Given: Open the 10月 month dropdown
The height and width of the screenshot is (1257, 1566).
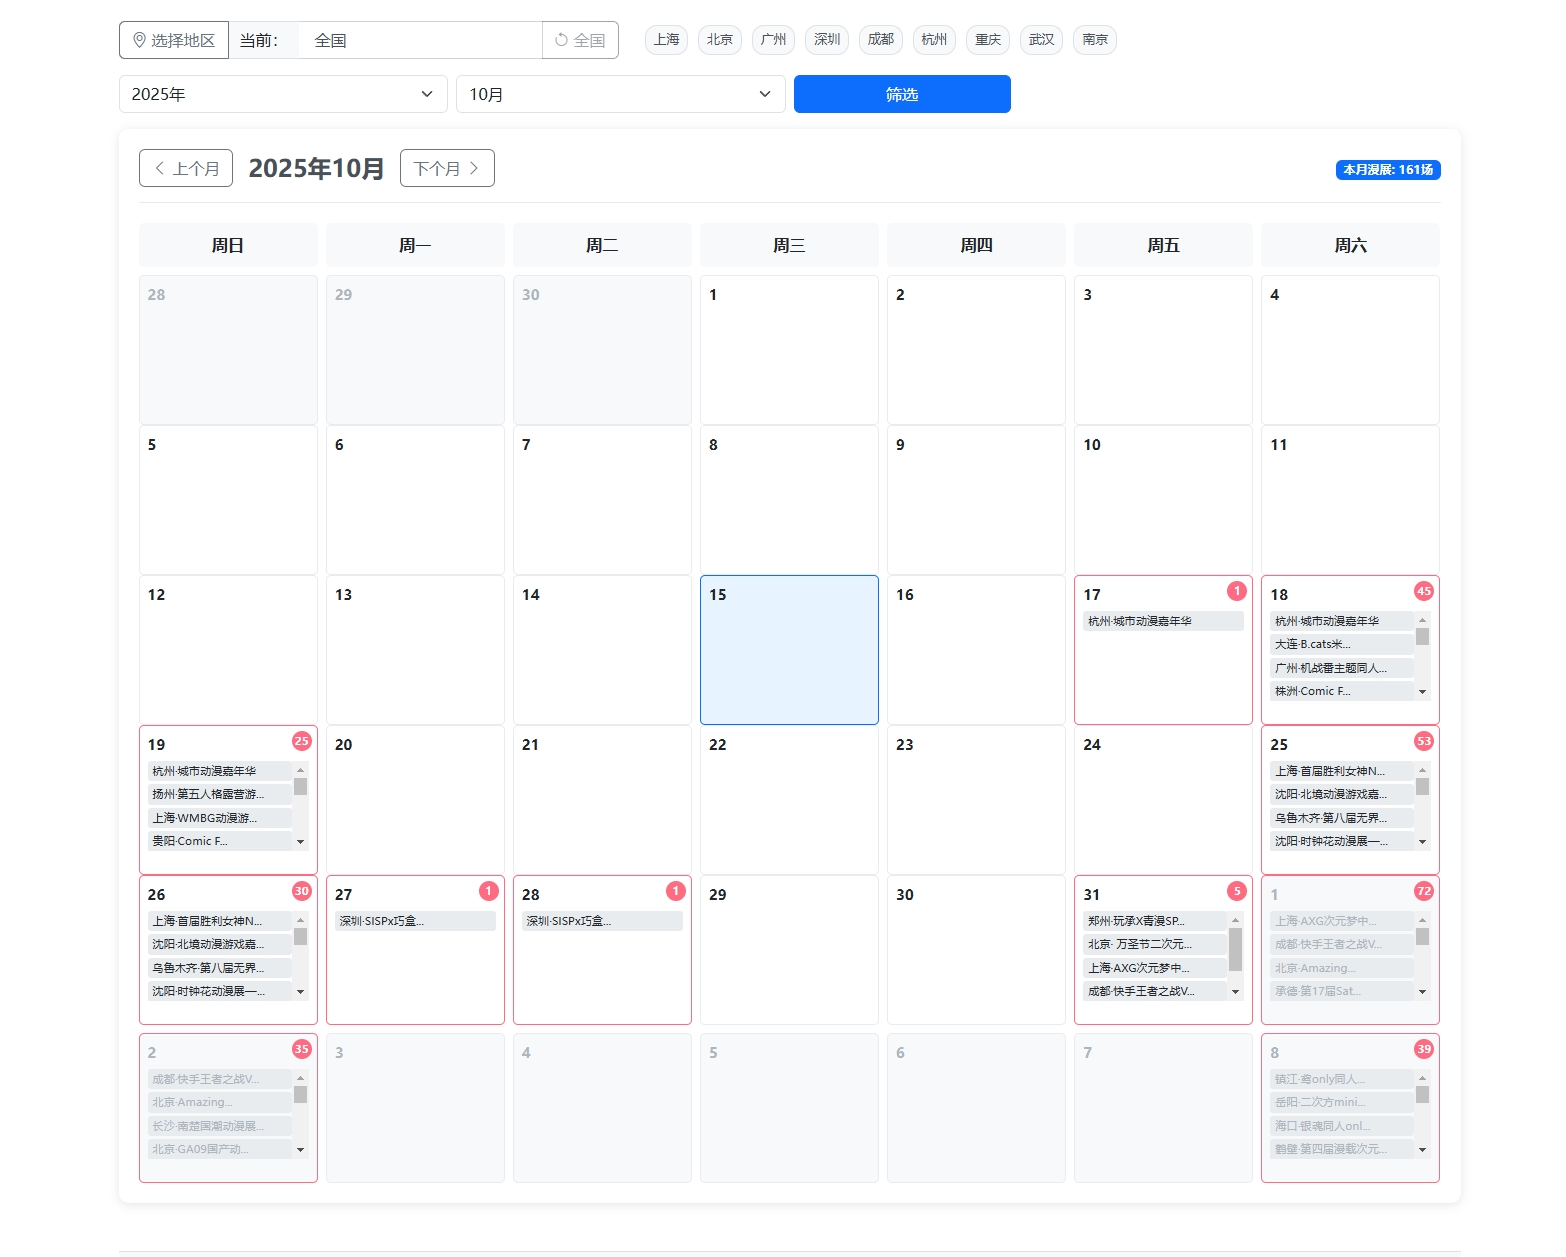Looking at the screenshot, I should pos(620,94).
